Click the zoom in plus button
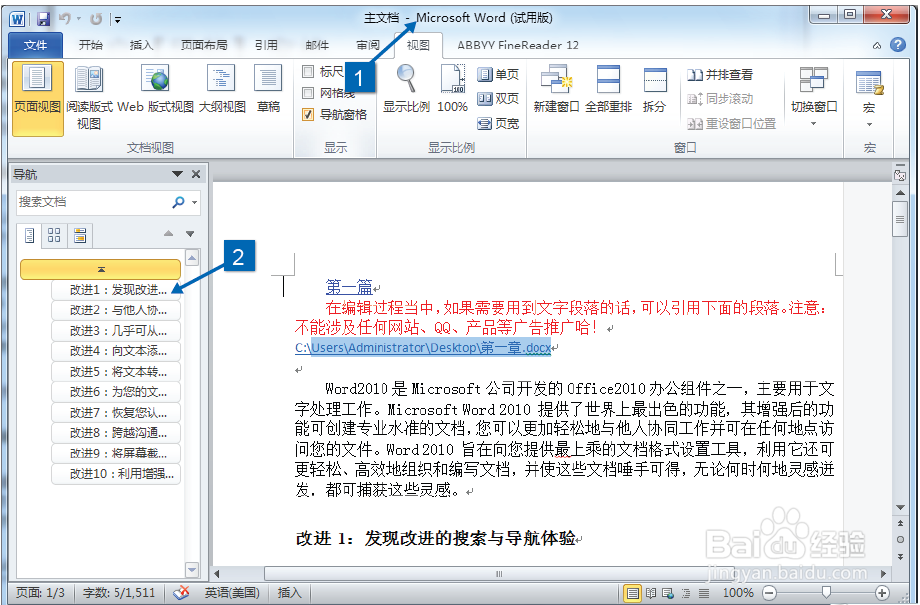Screen dimensions: 920x605 coord(881,593)
